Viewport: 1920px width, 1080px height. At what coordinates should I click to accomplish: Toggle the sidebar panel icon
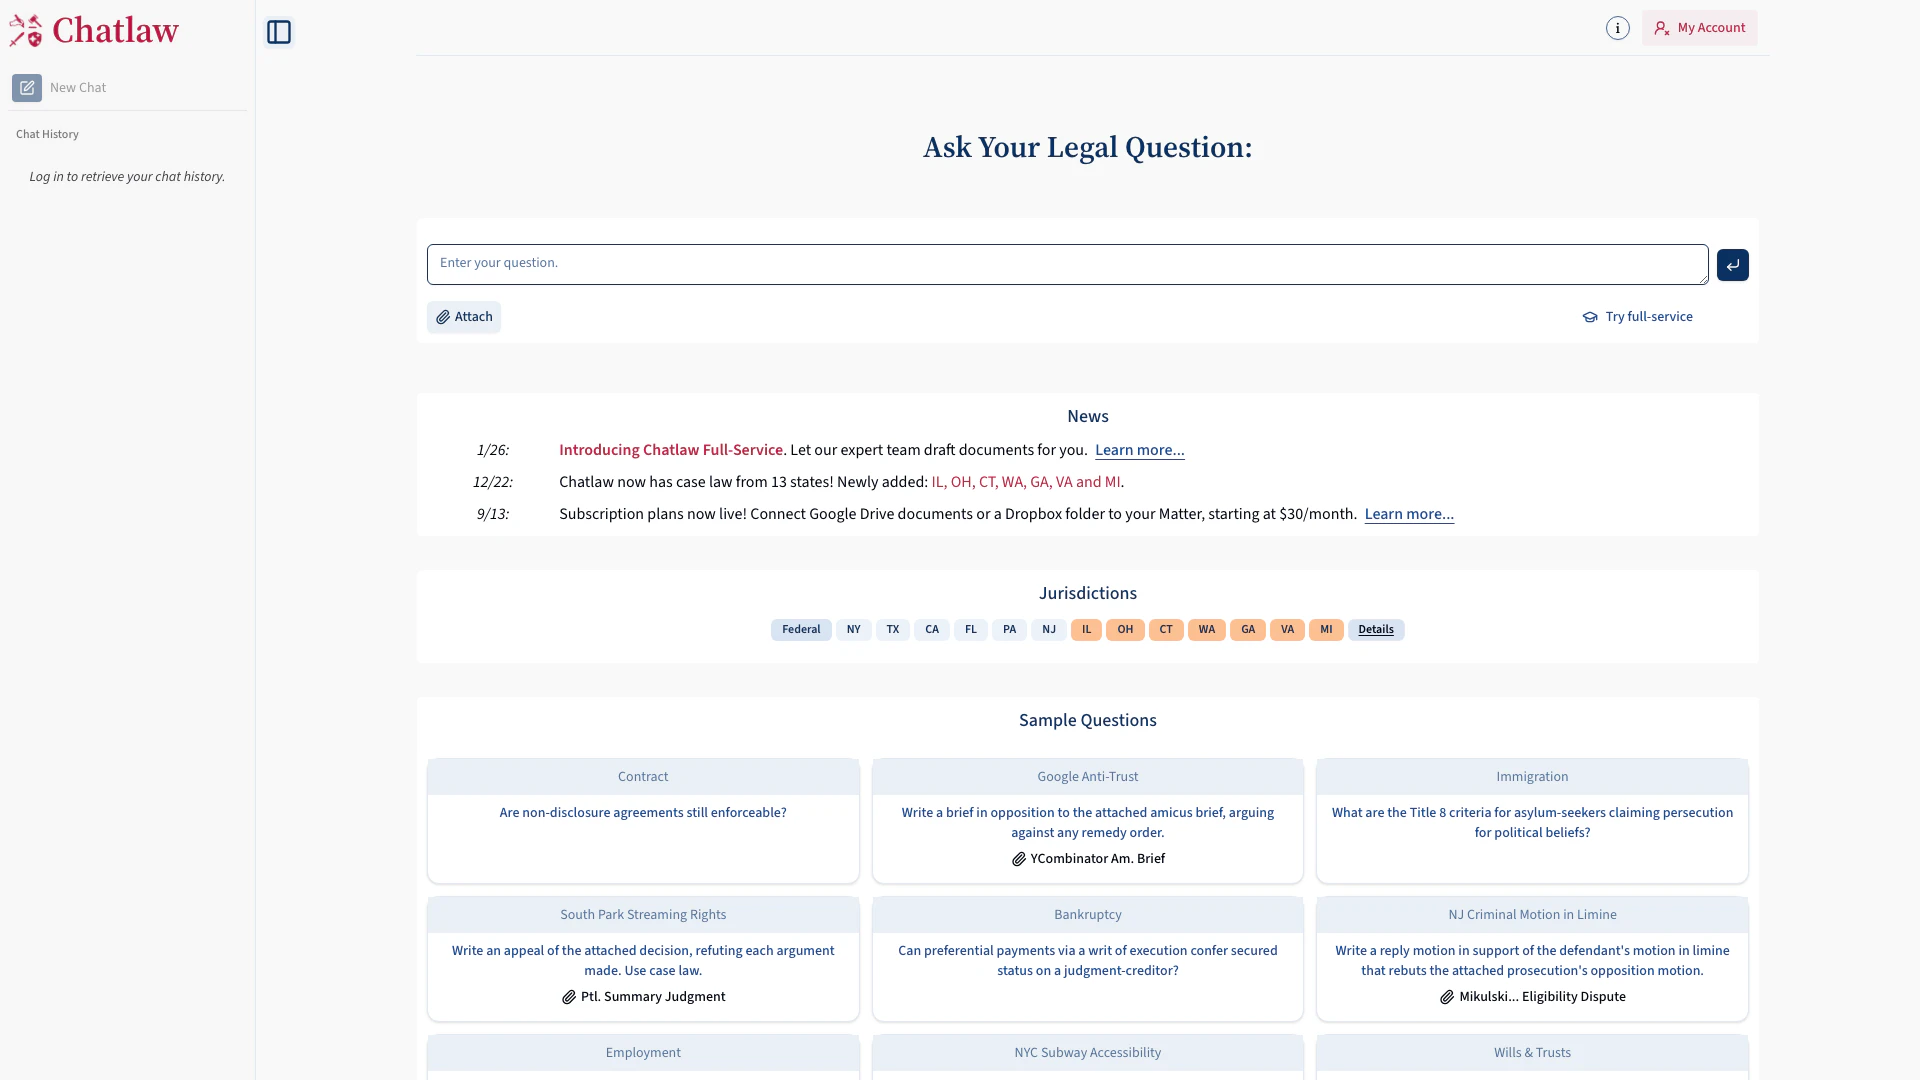pos(279,32)
